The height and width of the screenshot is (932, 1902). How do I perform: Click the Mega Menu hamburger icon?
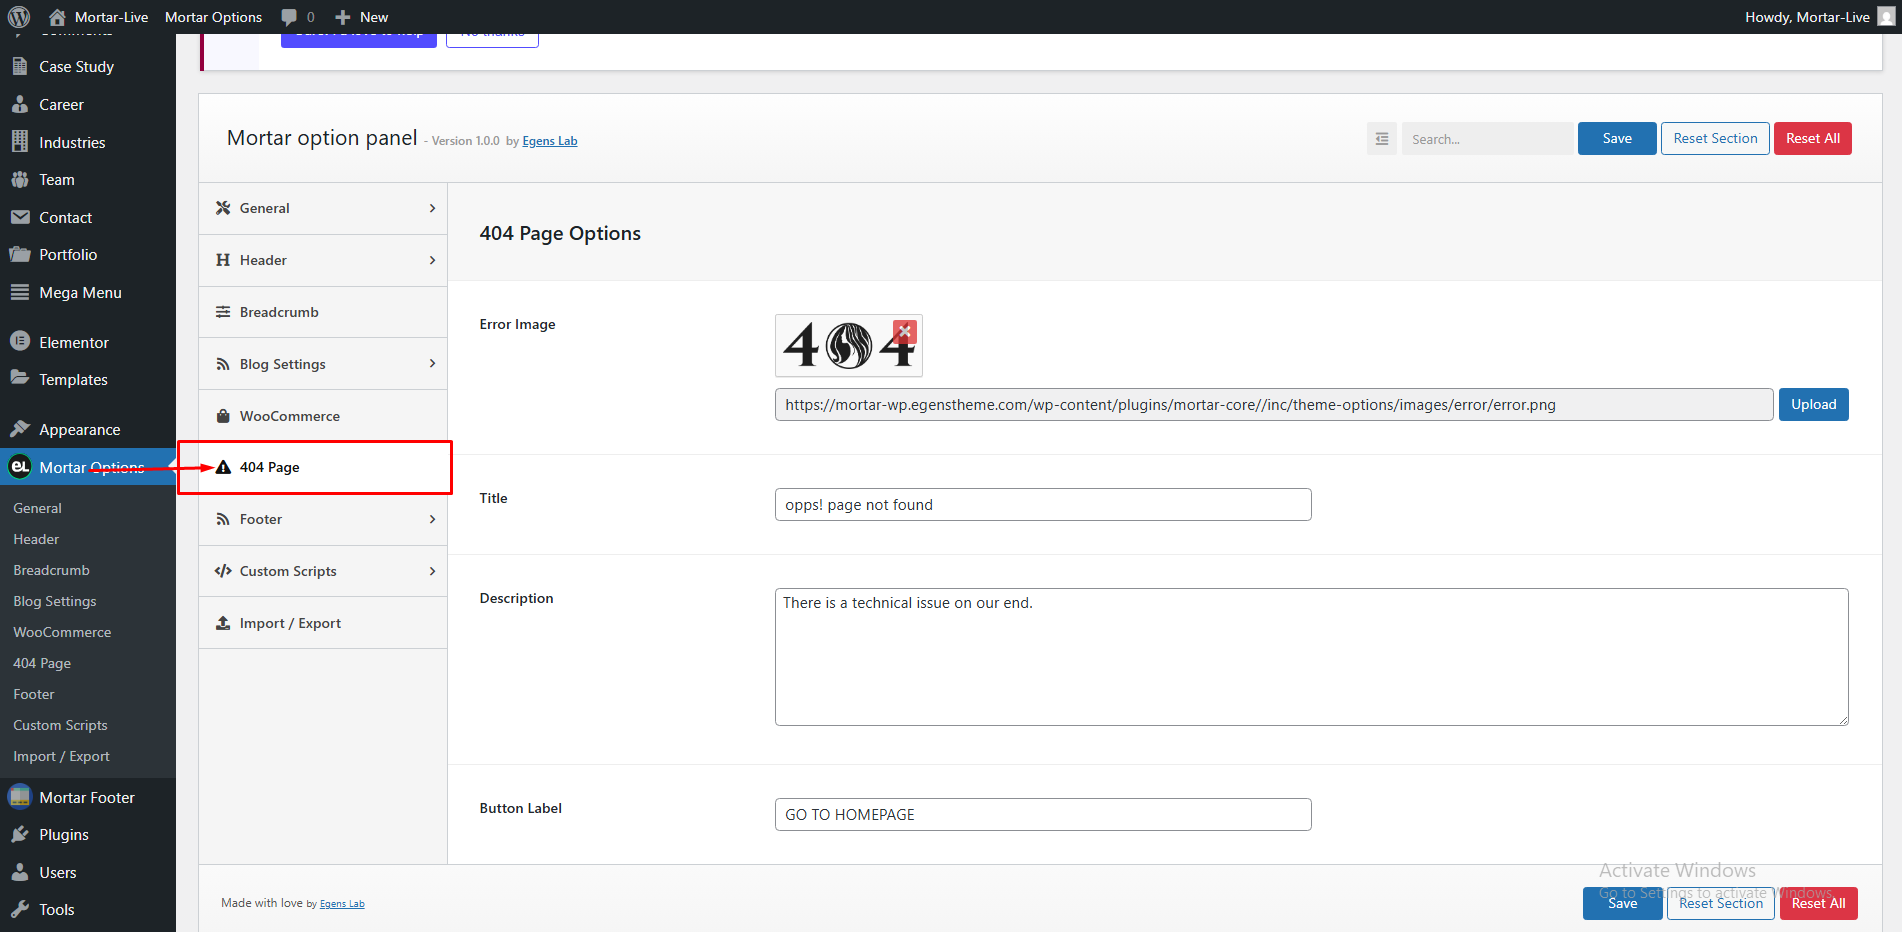20,292
